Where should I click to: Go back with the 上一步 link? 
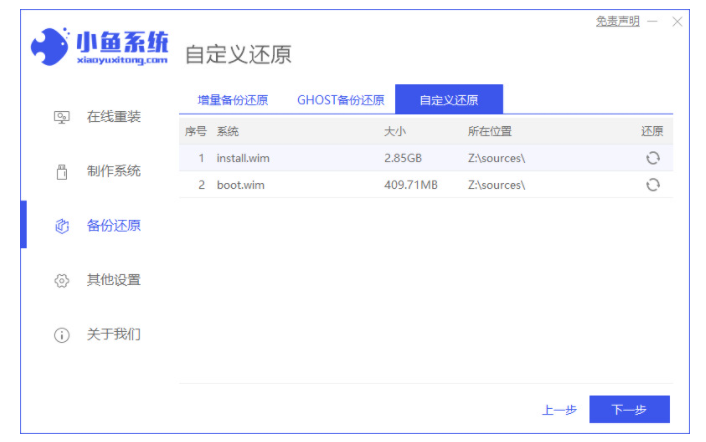click(559, 410)
